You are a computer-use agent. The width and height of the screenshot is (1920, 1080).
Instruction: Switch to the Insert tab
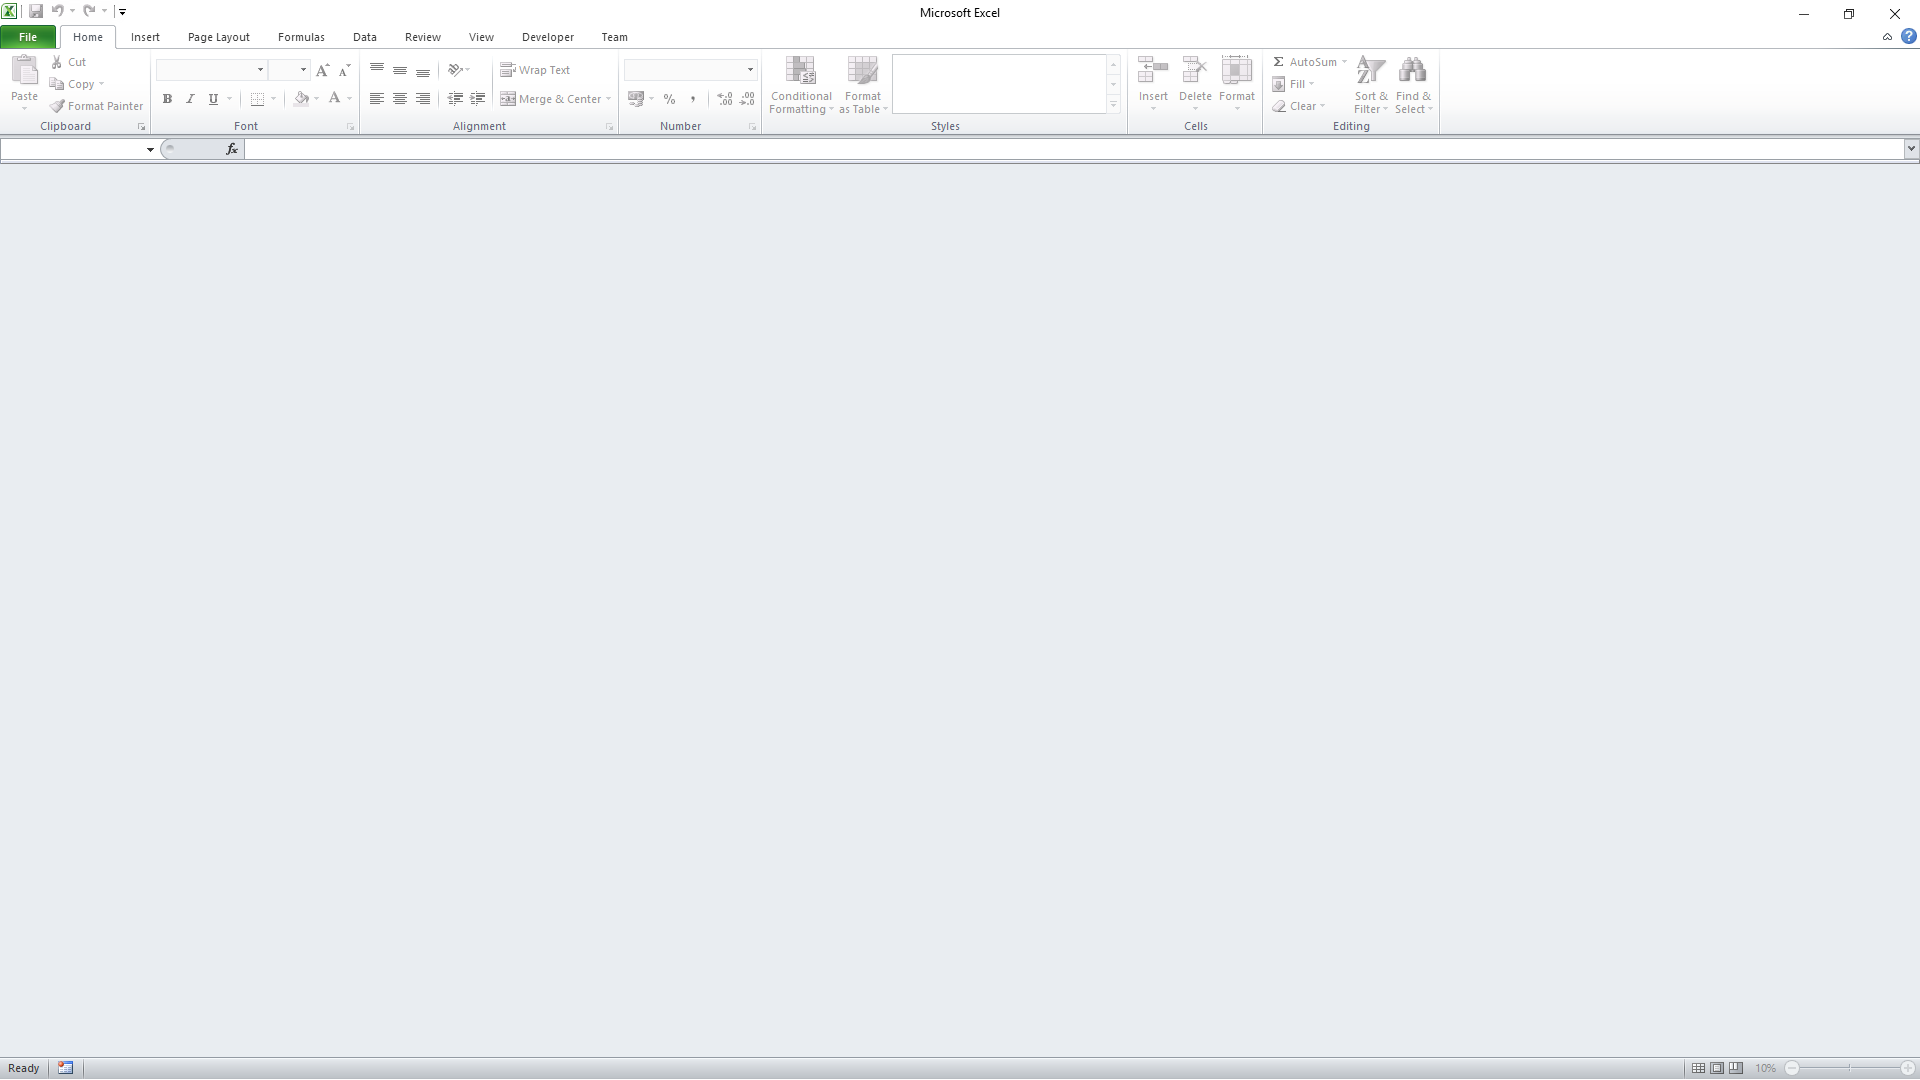[145, 37]
